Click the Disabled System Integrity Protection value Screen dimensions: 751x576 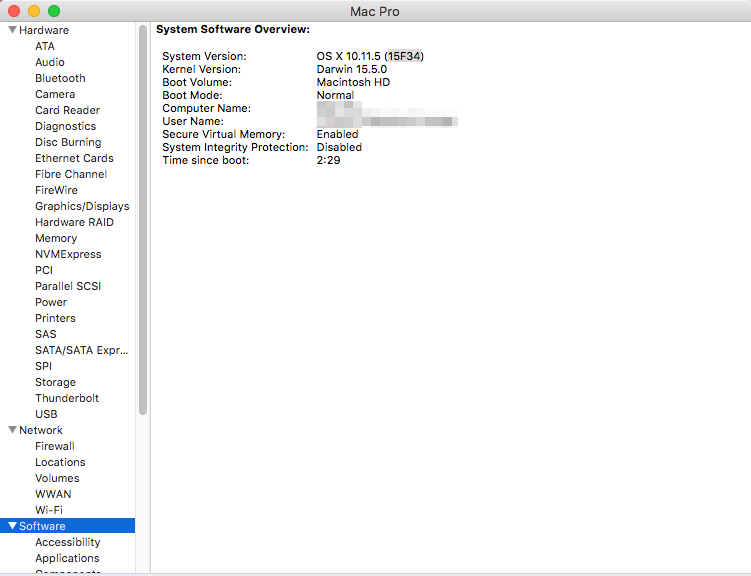339,147
